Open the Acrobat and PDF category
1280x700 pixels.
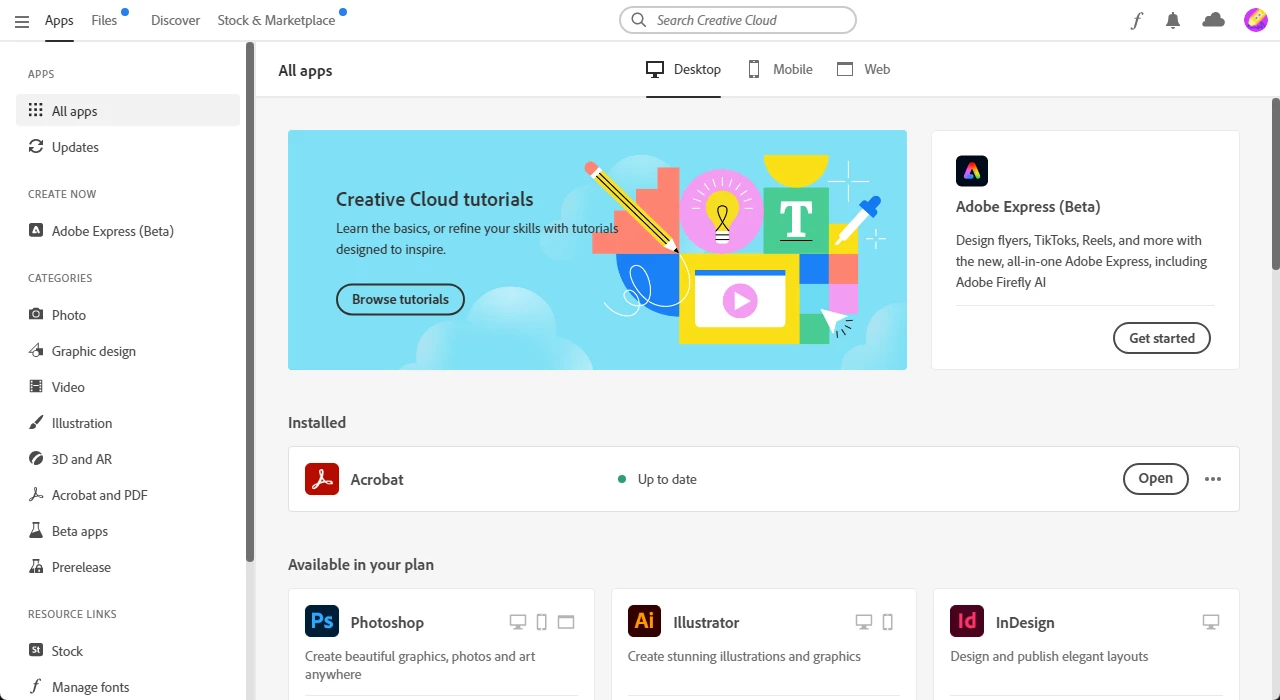[x=128, y=495]
